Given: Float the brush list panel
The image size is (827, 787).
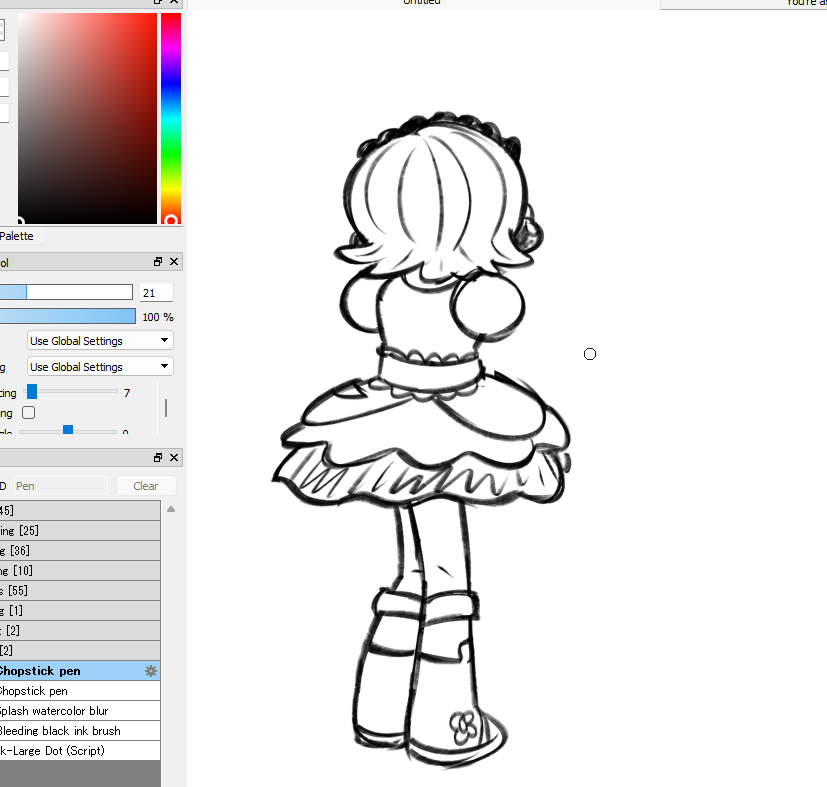Looking at the screenshot, I should click(x=158, y=457).
